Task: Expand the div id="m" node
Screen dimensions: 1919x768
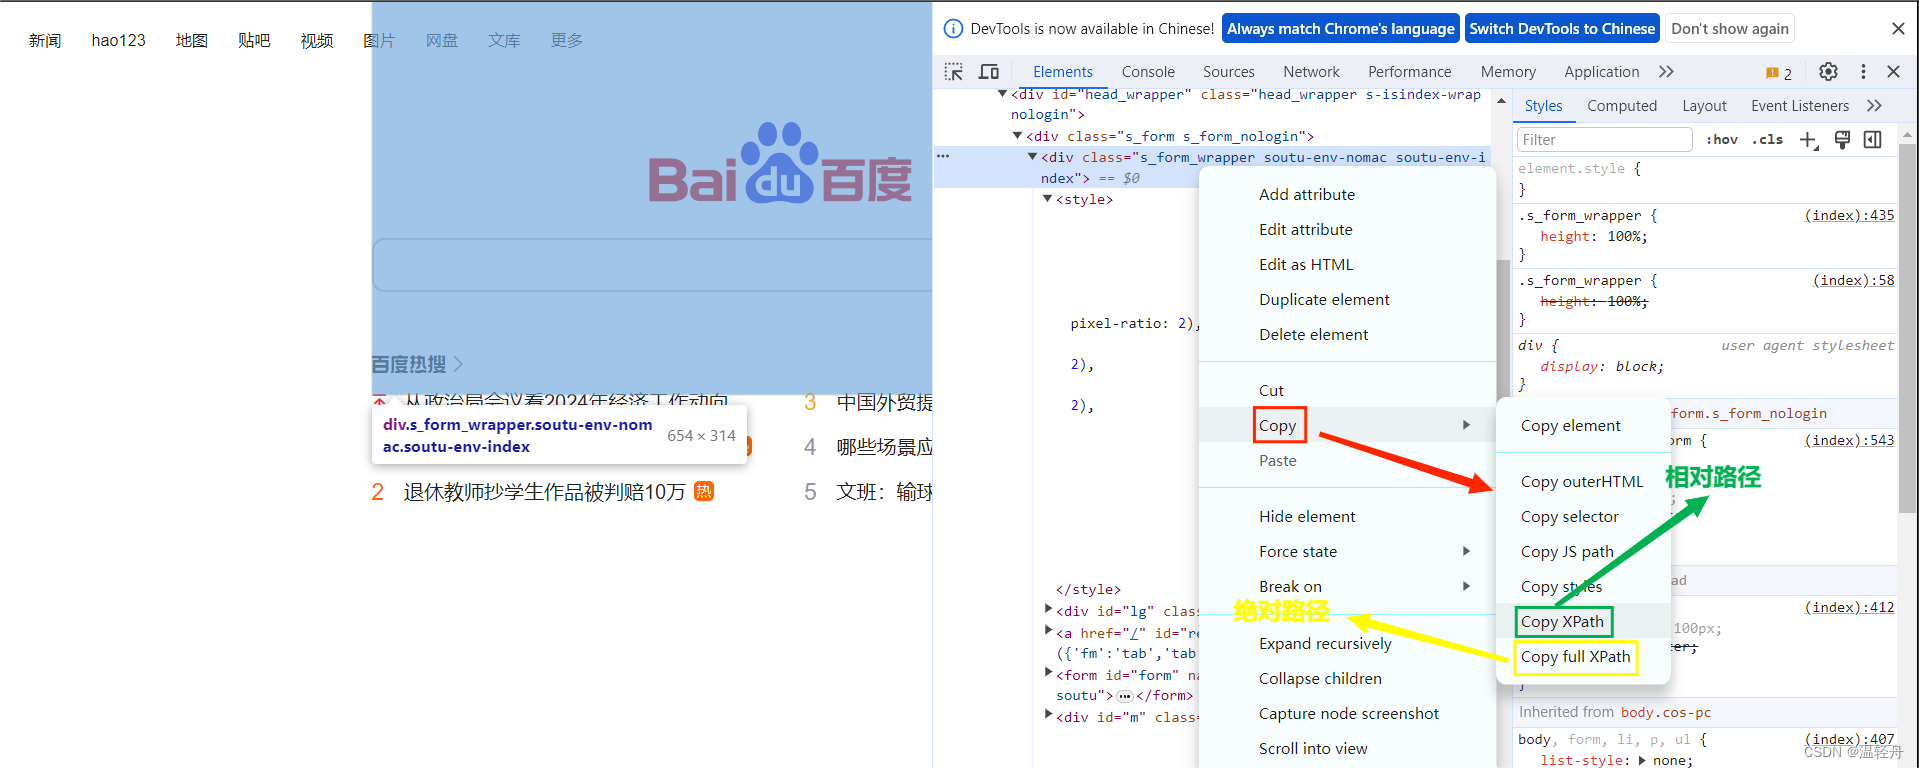Action: [1048, 715]
